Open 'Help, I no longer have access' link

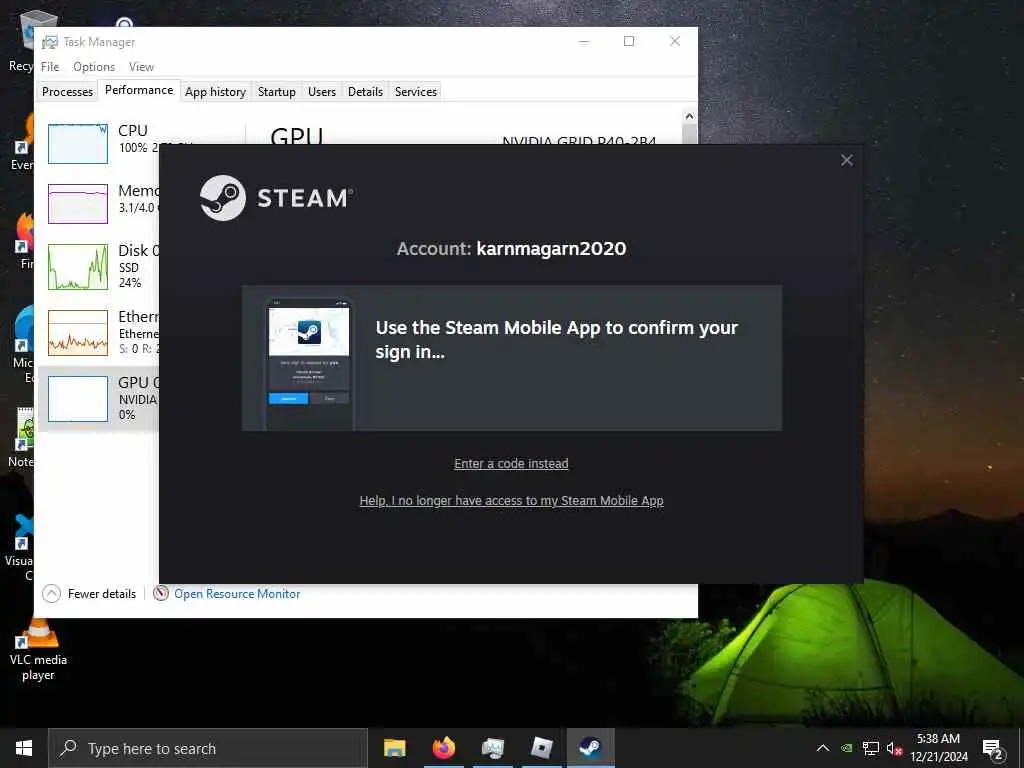[511, 501]
